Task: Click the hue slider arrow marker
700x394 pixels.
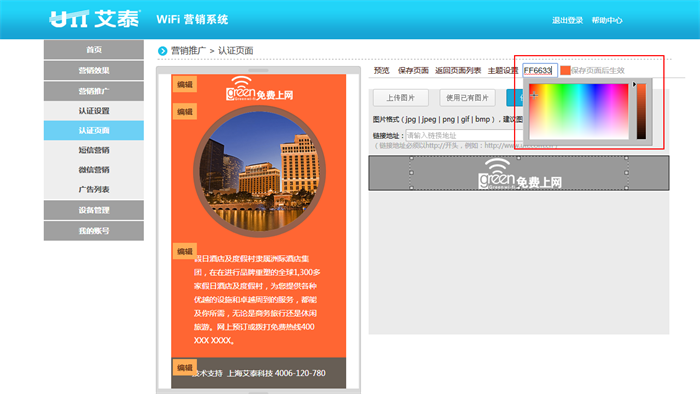Action: (634, 84)
